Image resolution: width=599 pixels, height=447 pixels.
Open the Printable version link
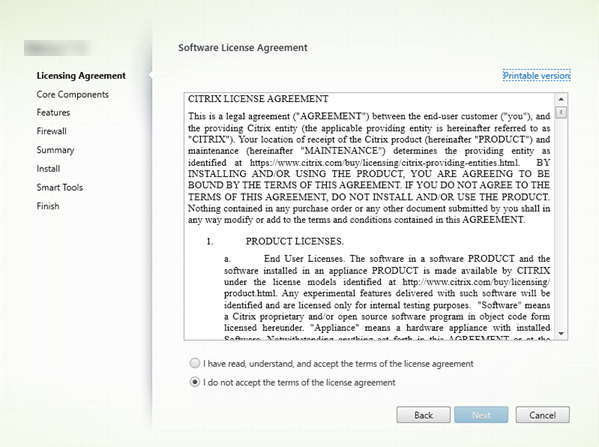[536, 76]
